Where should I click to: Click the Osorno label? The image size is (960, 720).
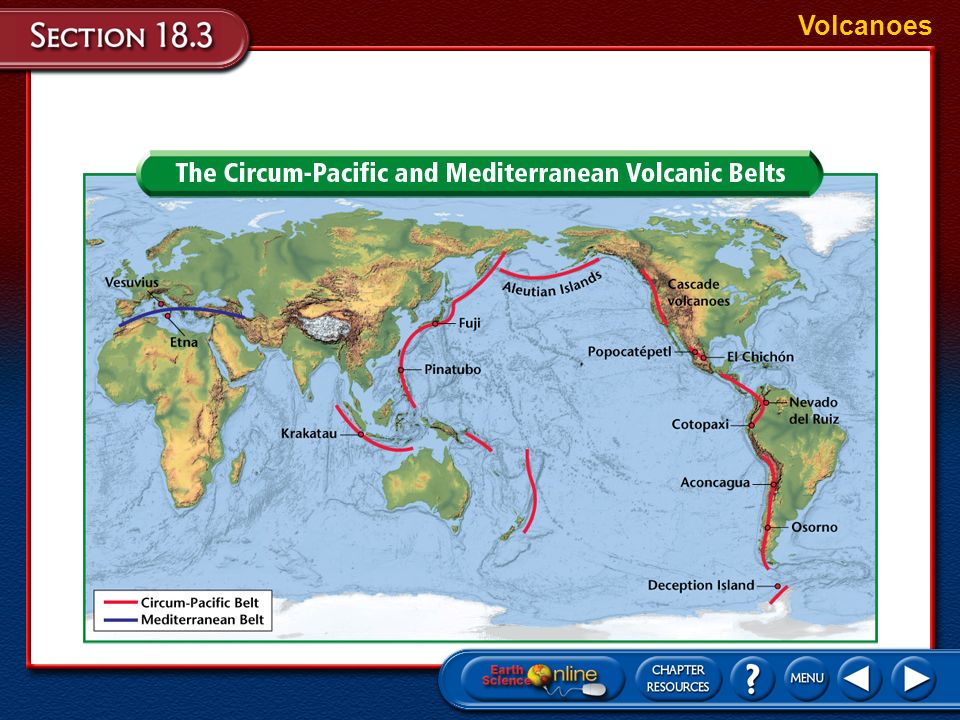tap(814, 527)
